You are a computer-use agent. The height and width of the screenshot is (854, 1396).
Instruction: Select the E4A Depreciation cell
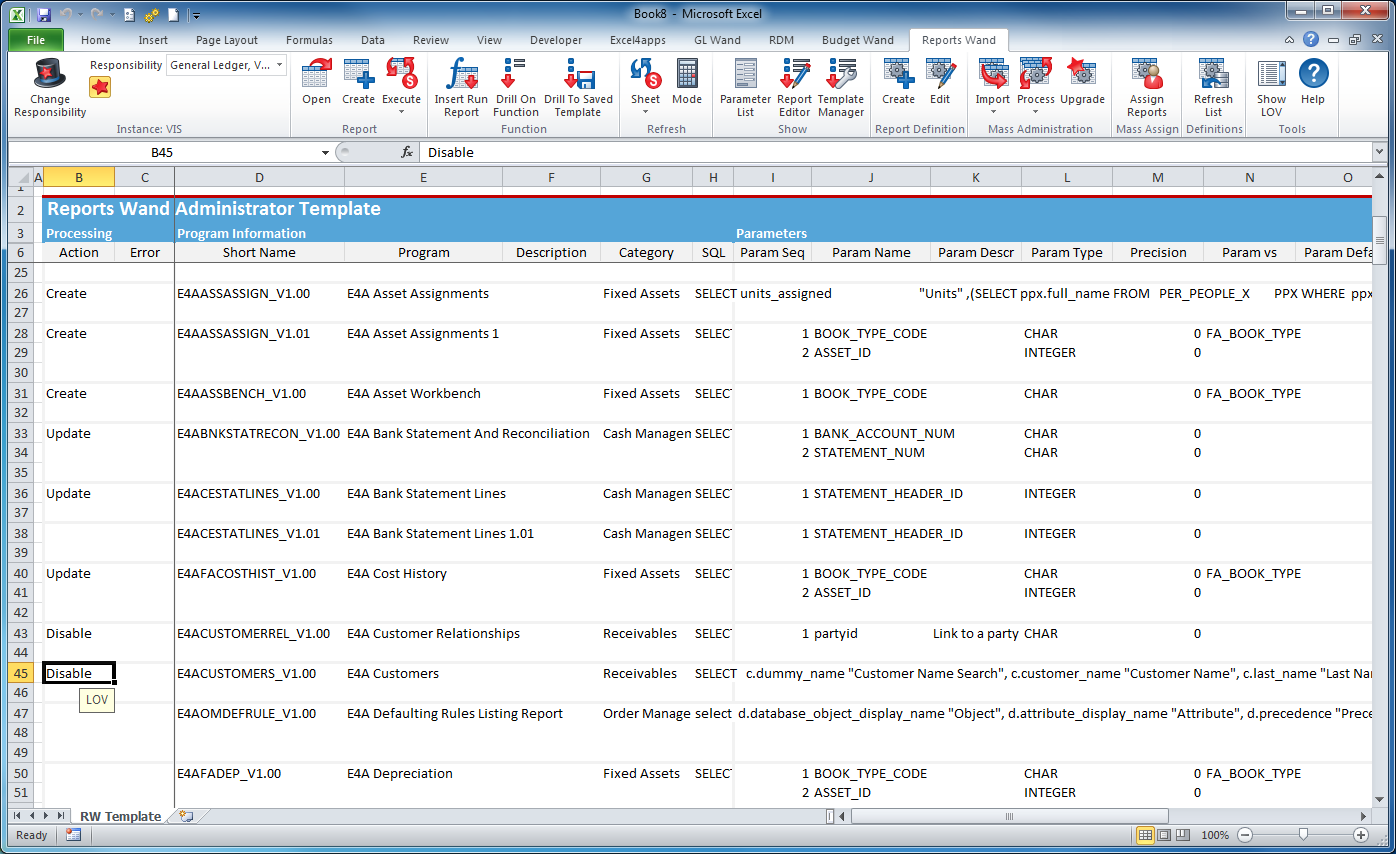[x=423, y=773]
